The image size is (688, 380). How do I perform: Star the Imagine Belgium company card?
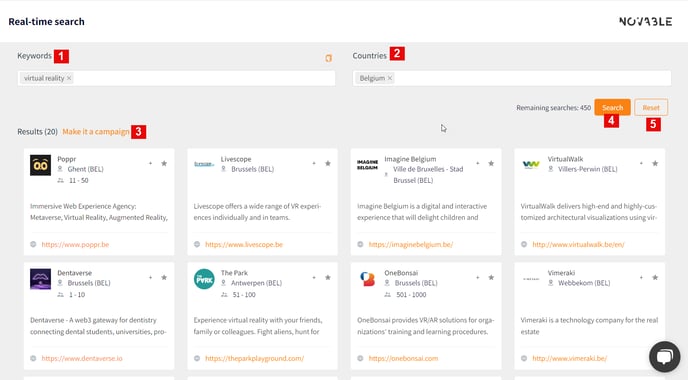(491, 163)
